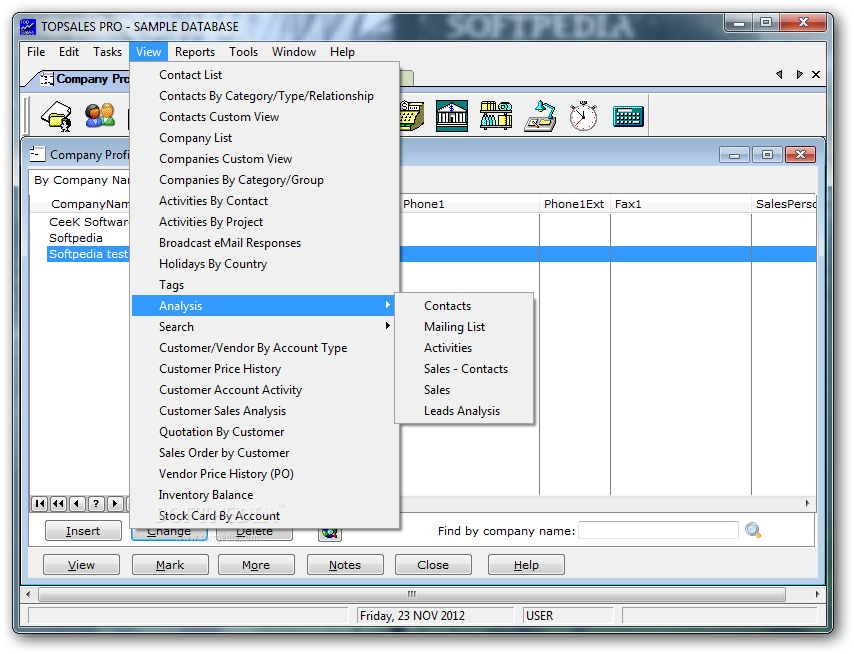Click the desk lamp toolbar icon
This screenshot has height=654, width=854.
[x=540, y=115]
